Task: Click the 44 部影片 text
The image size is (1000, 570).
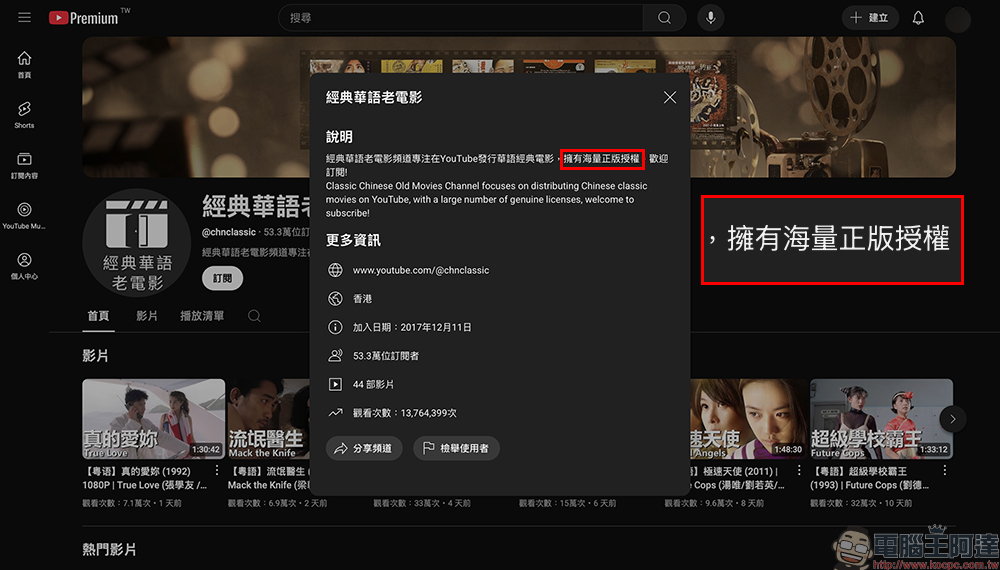Action: tap(373, 384)
